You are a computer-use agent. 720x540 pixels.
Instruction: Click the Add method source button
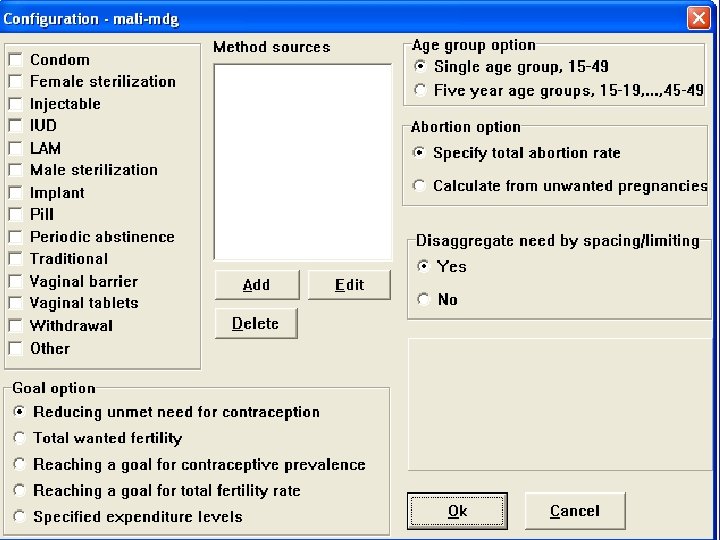click(x=257, y=285)
